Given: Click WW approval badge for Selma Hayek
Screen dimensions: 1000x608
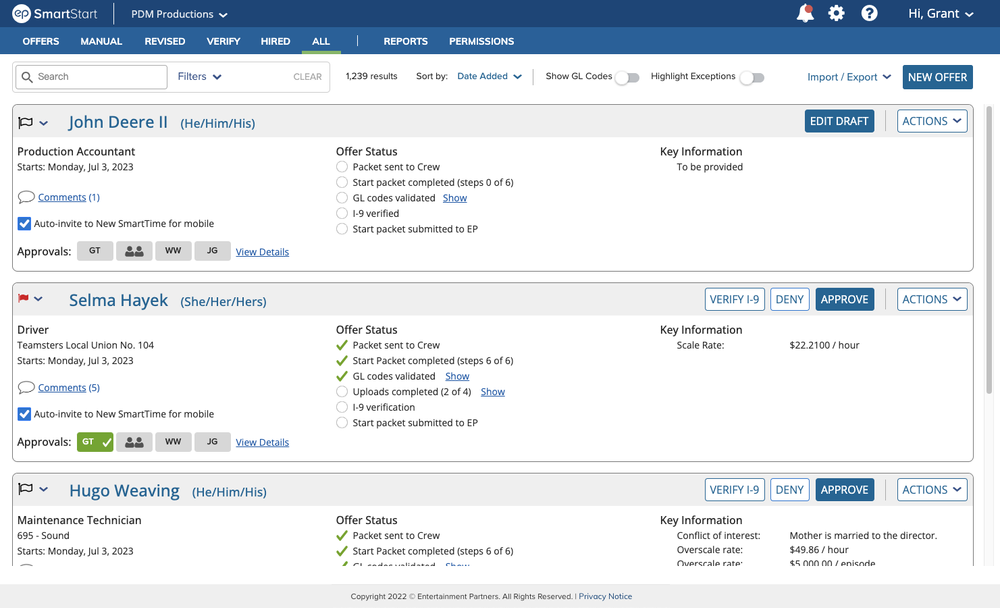Looking at the screenshot, I should tap(173, 441).
